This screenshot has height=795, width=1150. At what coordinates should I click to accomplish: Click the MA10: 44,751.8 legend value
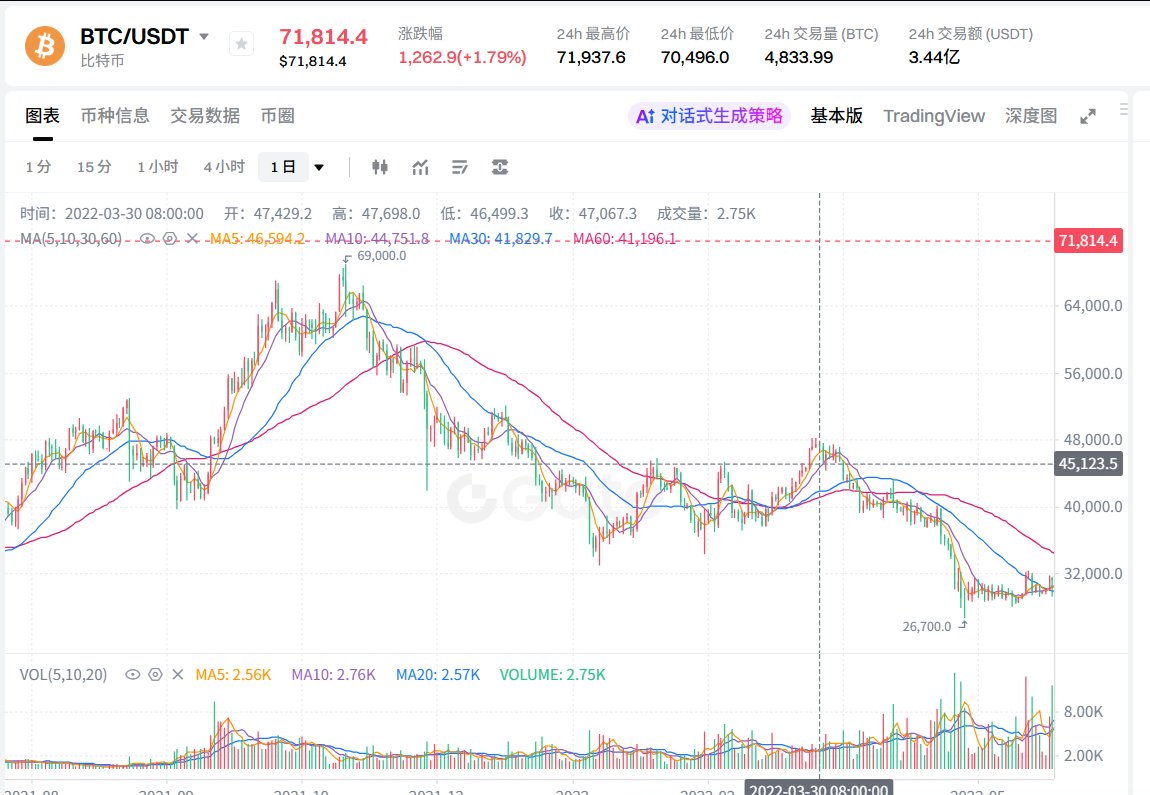(x=377, y=238)
